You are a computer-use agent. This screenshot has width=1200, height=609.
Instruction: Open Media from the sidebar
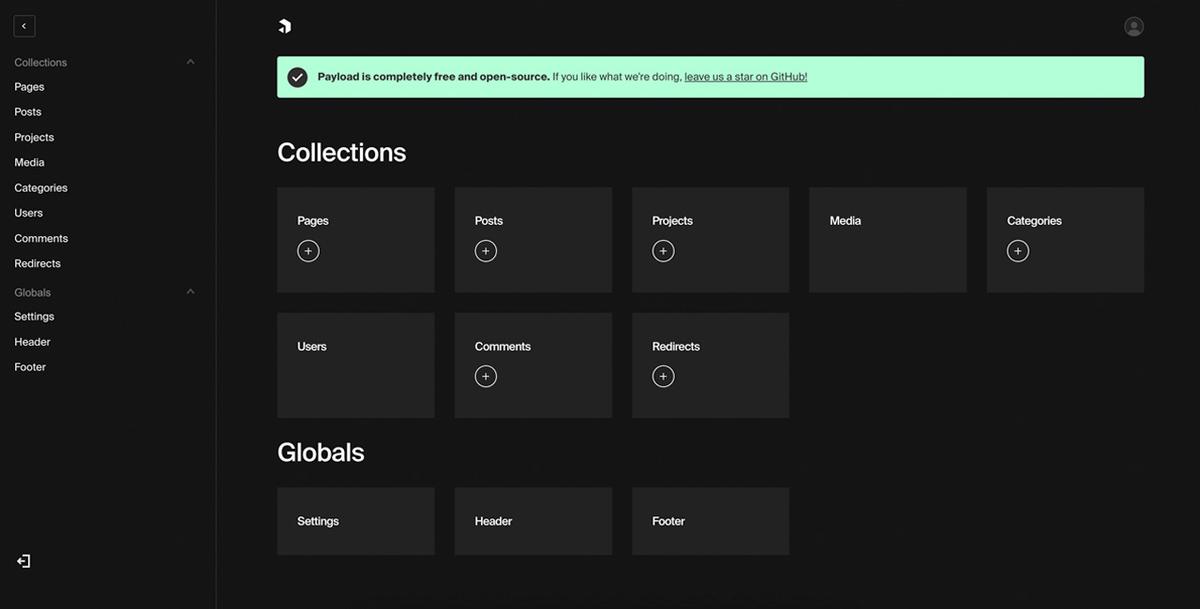[29, 162]
